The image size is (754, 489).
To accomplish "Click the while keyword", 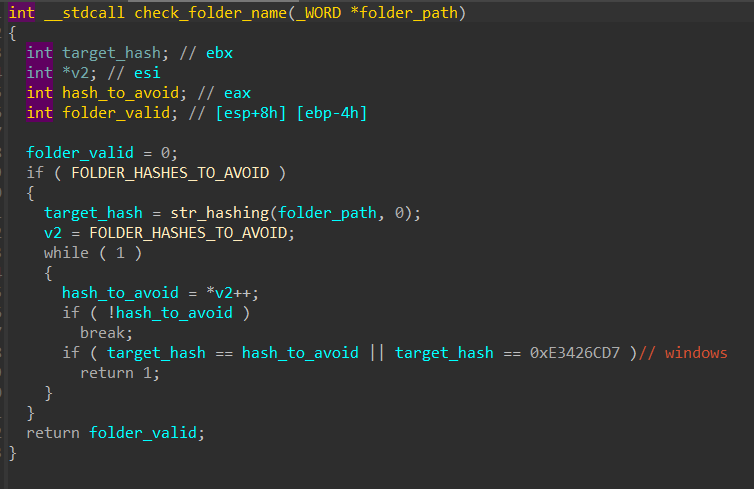I will click(x=66, y=253).
